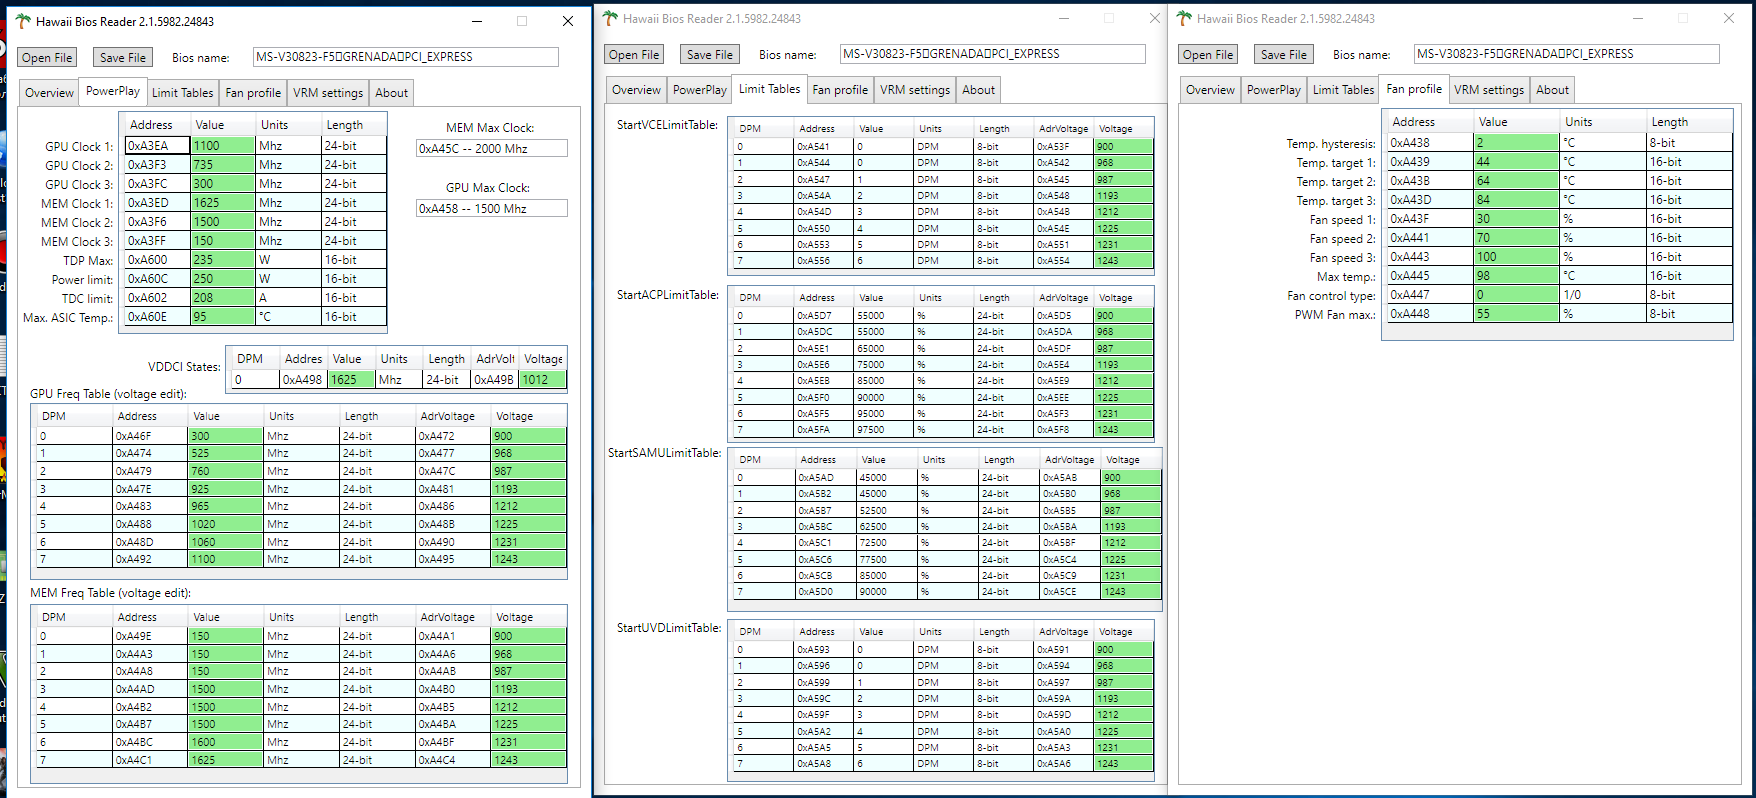Screen dimensions: 1756x798
Task: Open the About tab in the Fan profile window
Action: 1552,90
